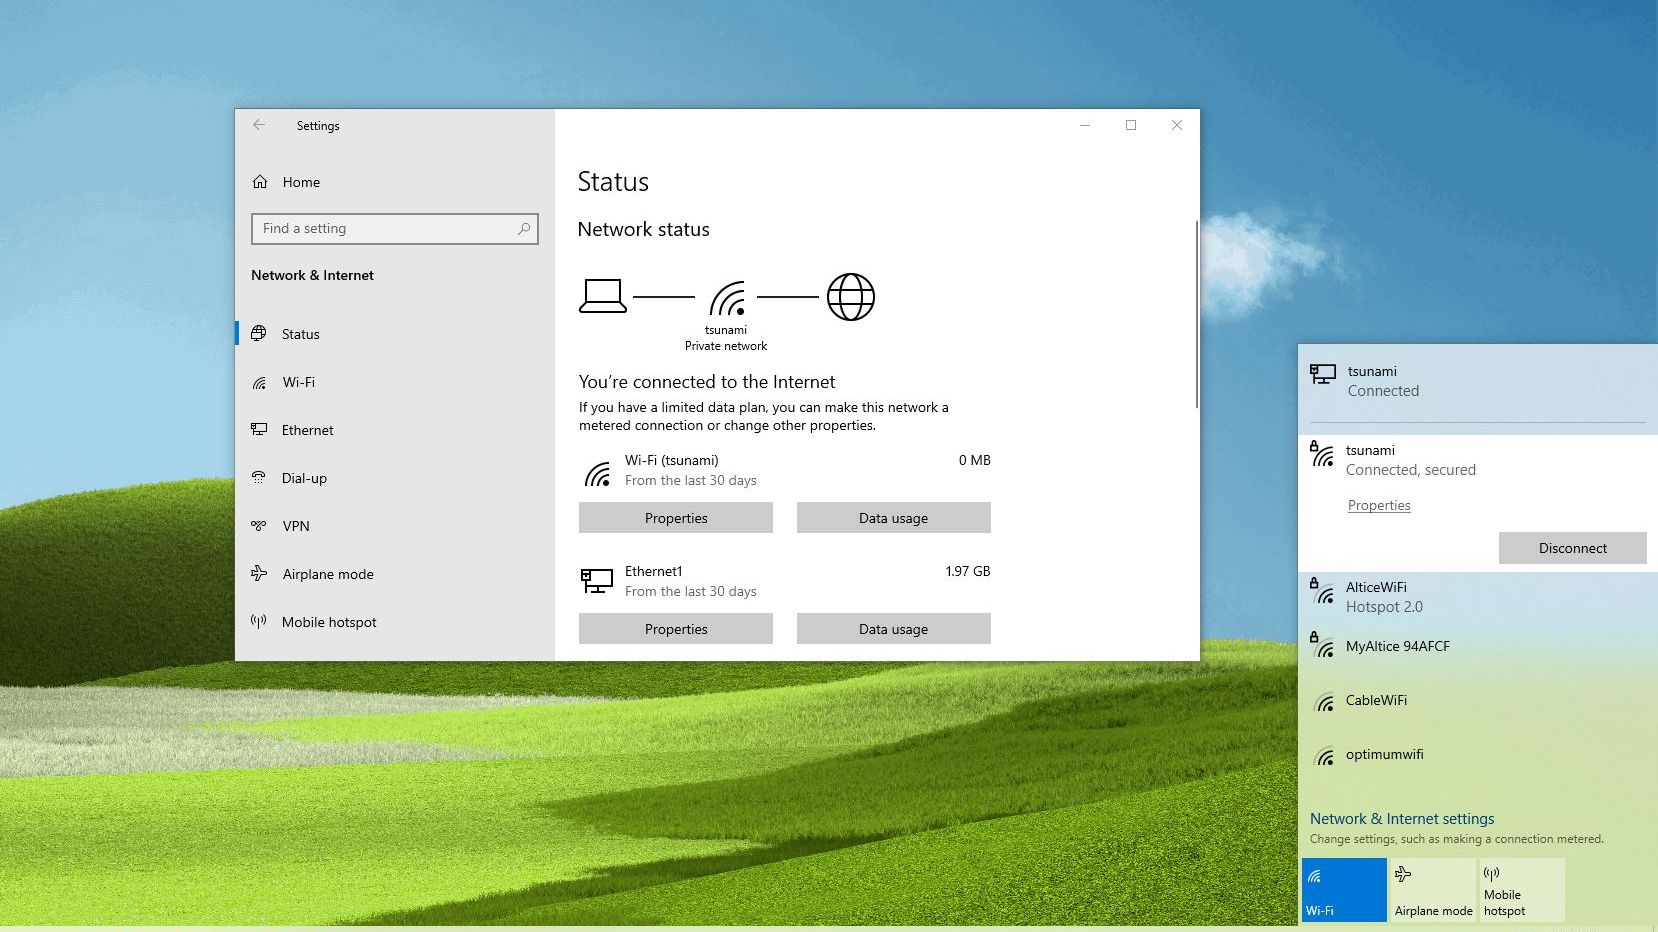Open Network & Internet settings link

(x=1402, y=818)
